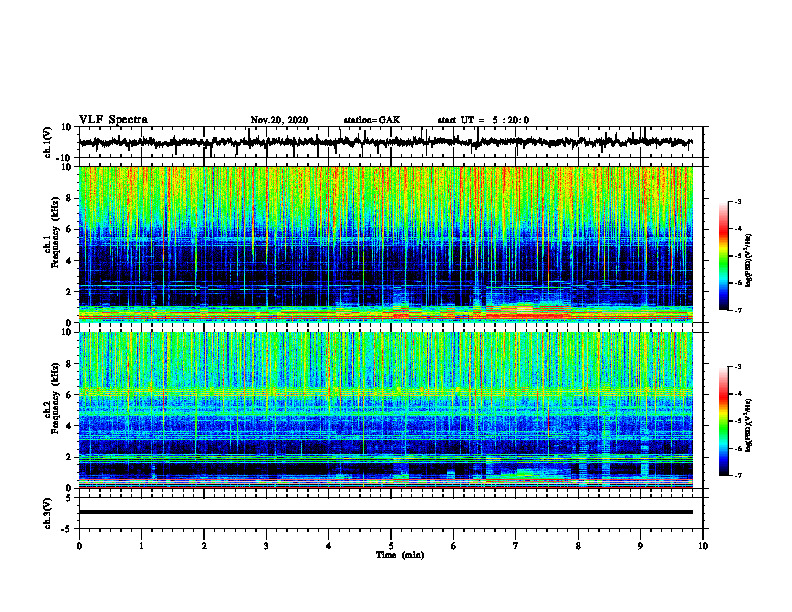Click the "station=GAK" header label
The width and height of the screenshot is (792, 612).
[372, 120]
